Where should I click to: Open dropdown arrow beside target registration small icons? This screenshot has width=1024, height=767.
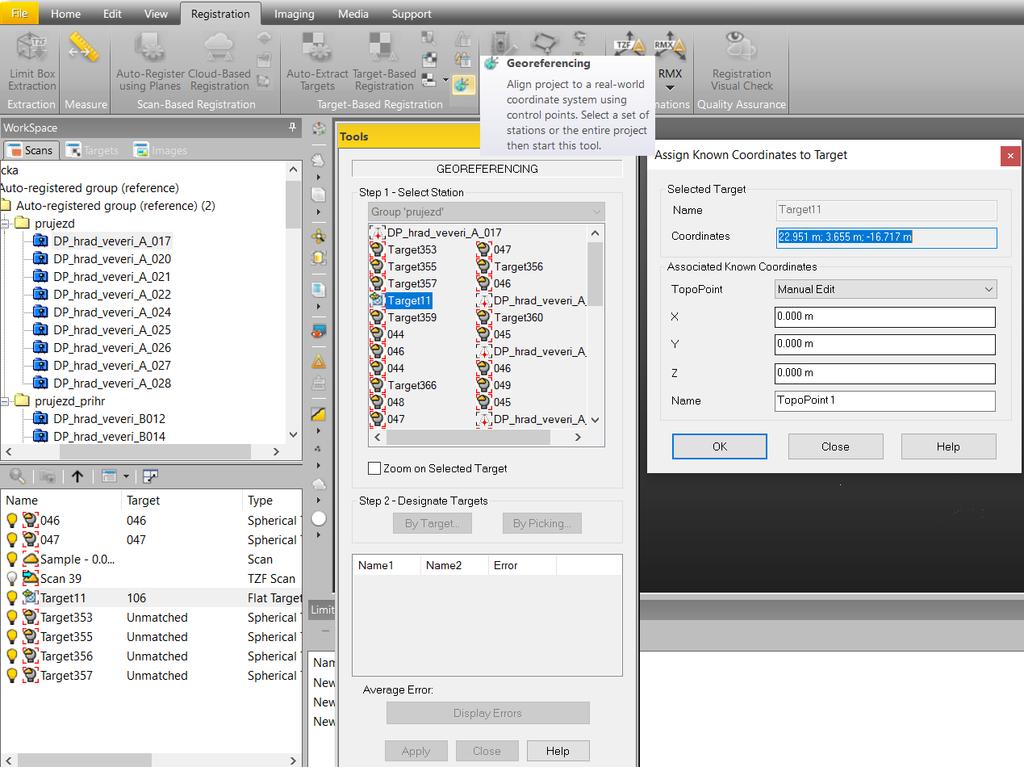445,80
